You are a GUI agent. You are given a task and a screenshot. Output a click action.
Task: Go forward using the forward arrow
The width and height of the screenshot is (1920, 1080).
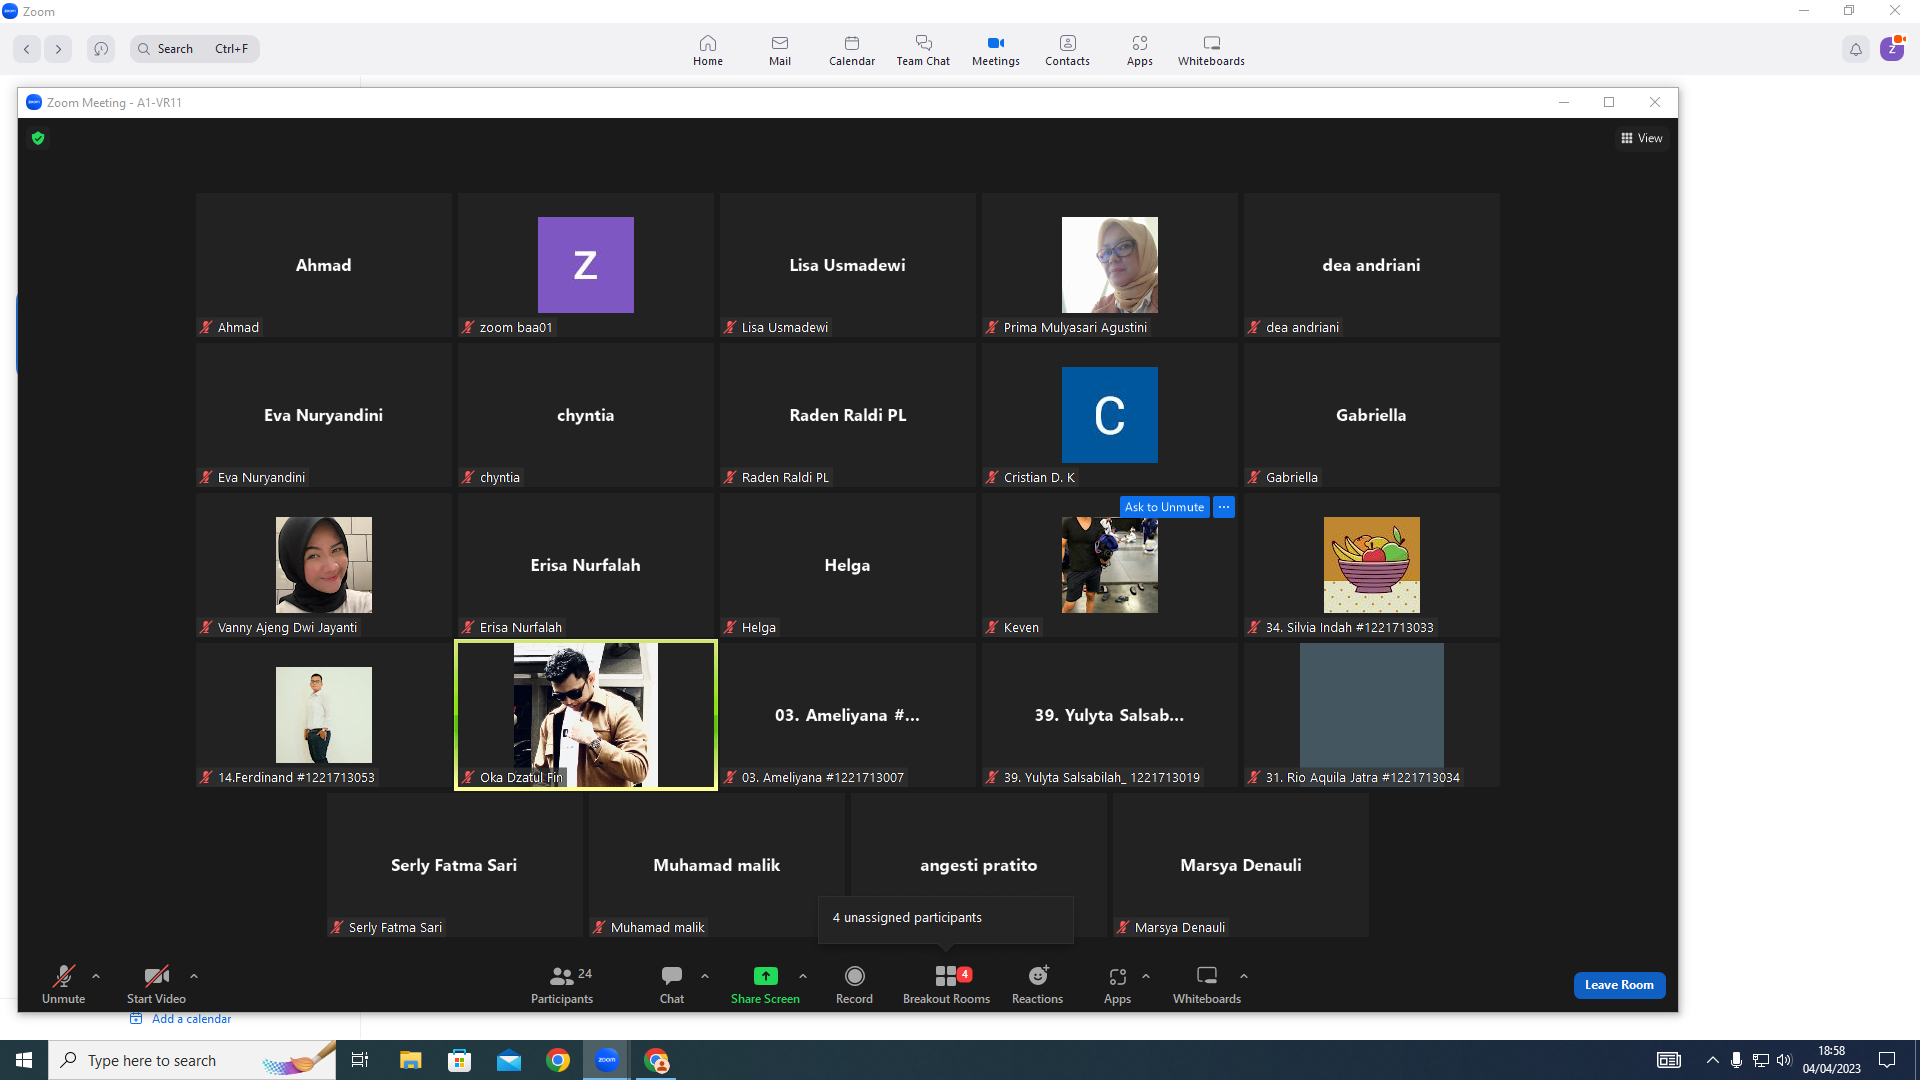point(58,49)
